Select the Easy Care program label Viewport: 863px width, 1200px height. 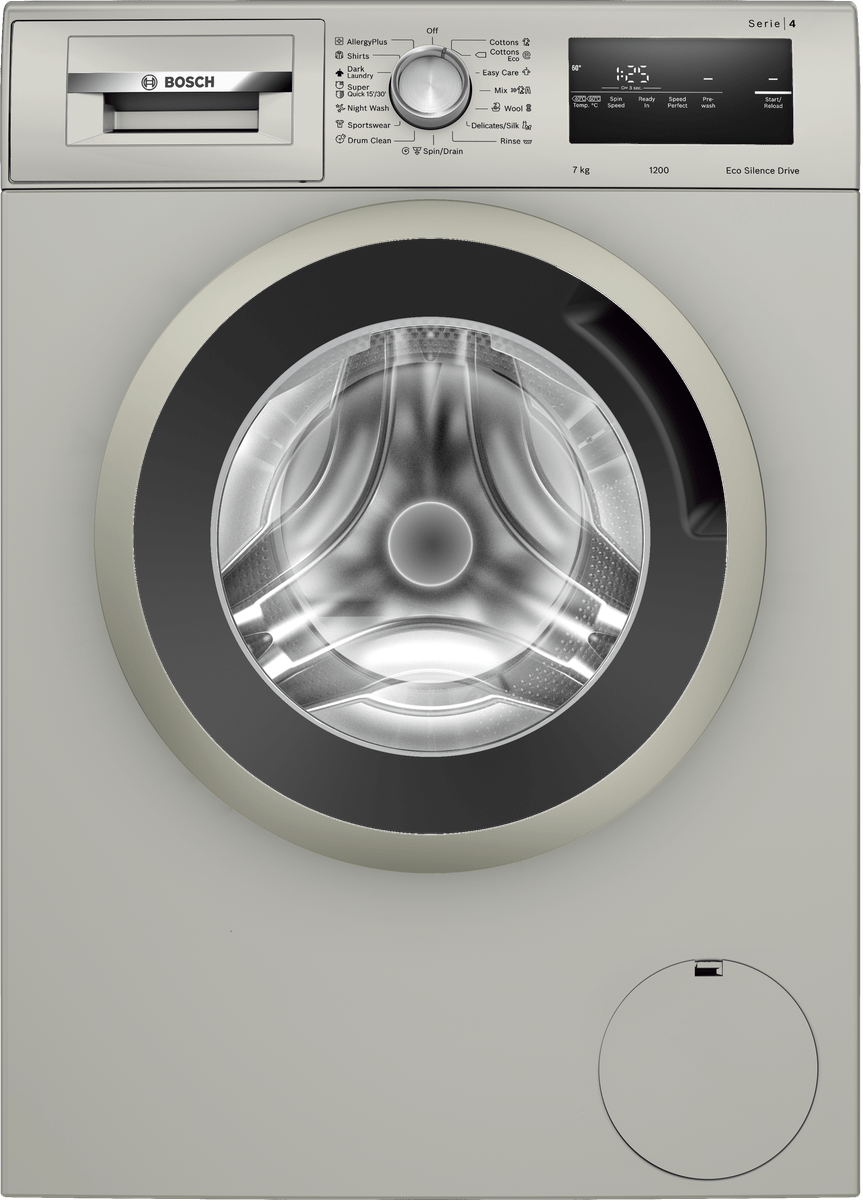pos(500,73)
